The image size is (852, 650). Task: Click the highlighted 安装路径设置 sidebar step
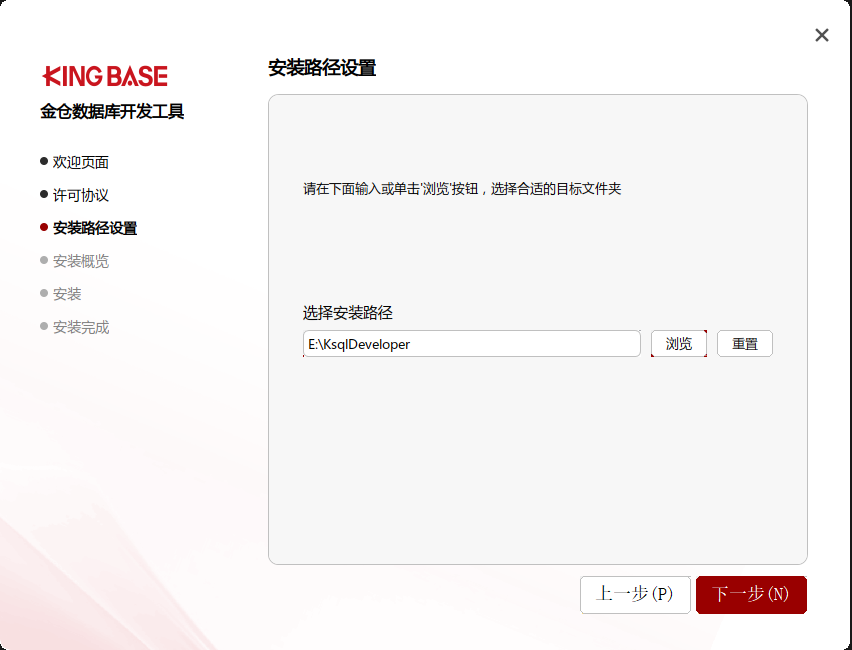point(94,228)
